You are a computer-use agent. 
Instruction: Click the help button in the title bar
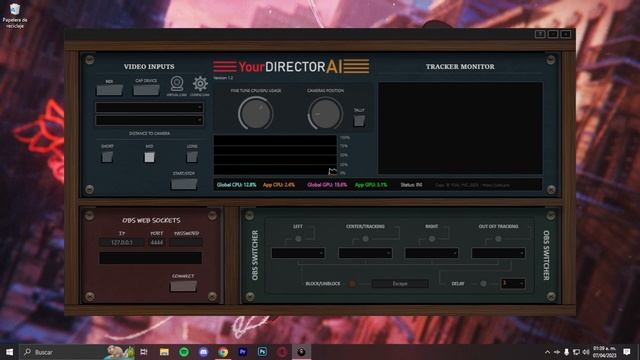click(x=540, y=34)
